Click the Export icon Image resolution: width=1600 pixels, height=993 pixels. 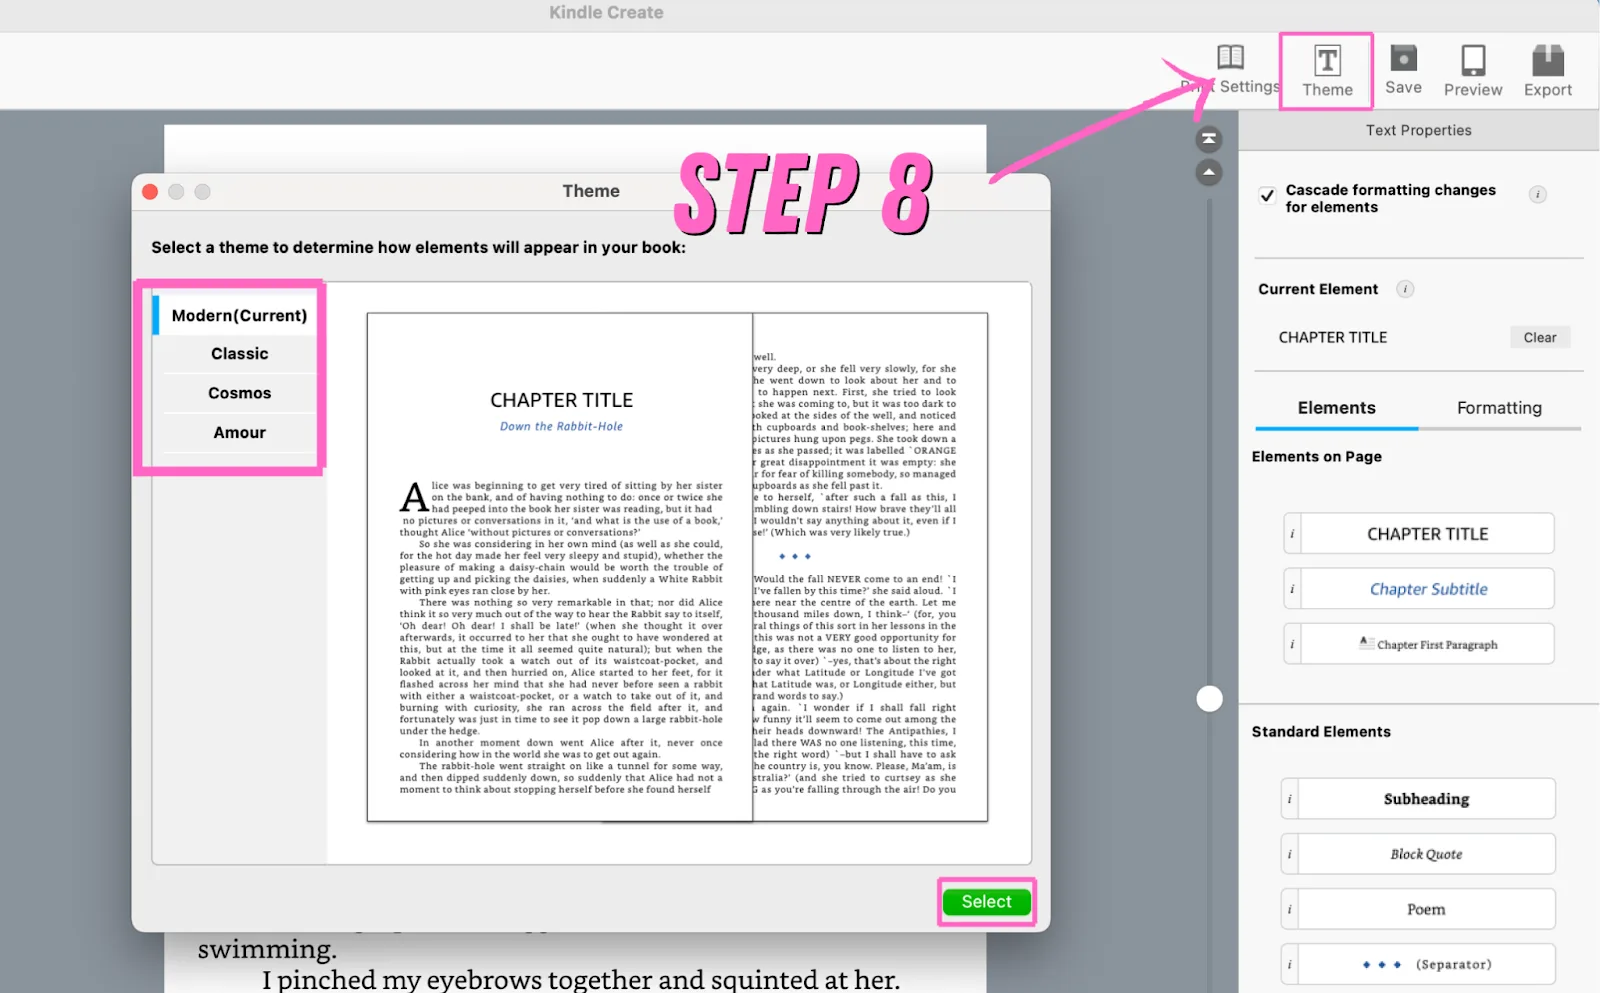tap(1548, 60)
